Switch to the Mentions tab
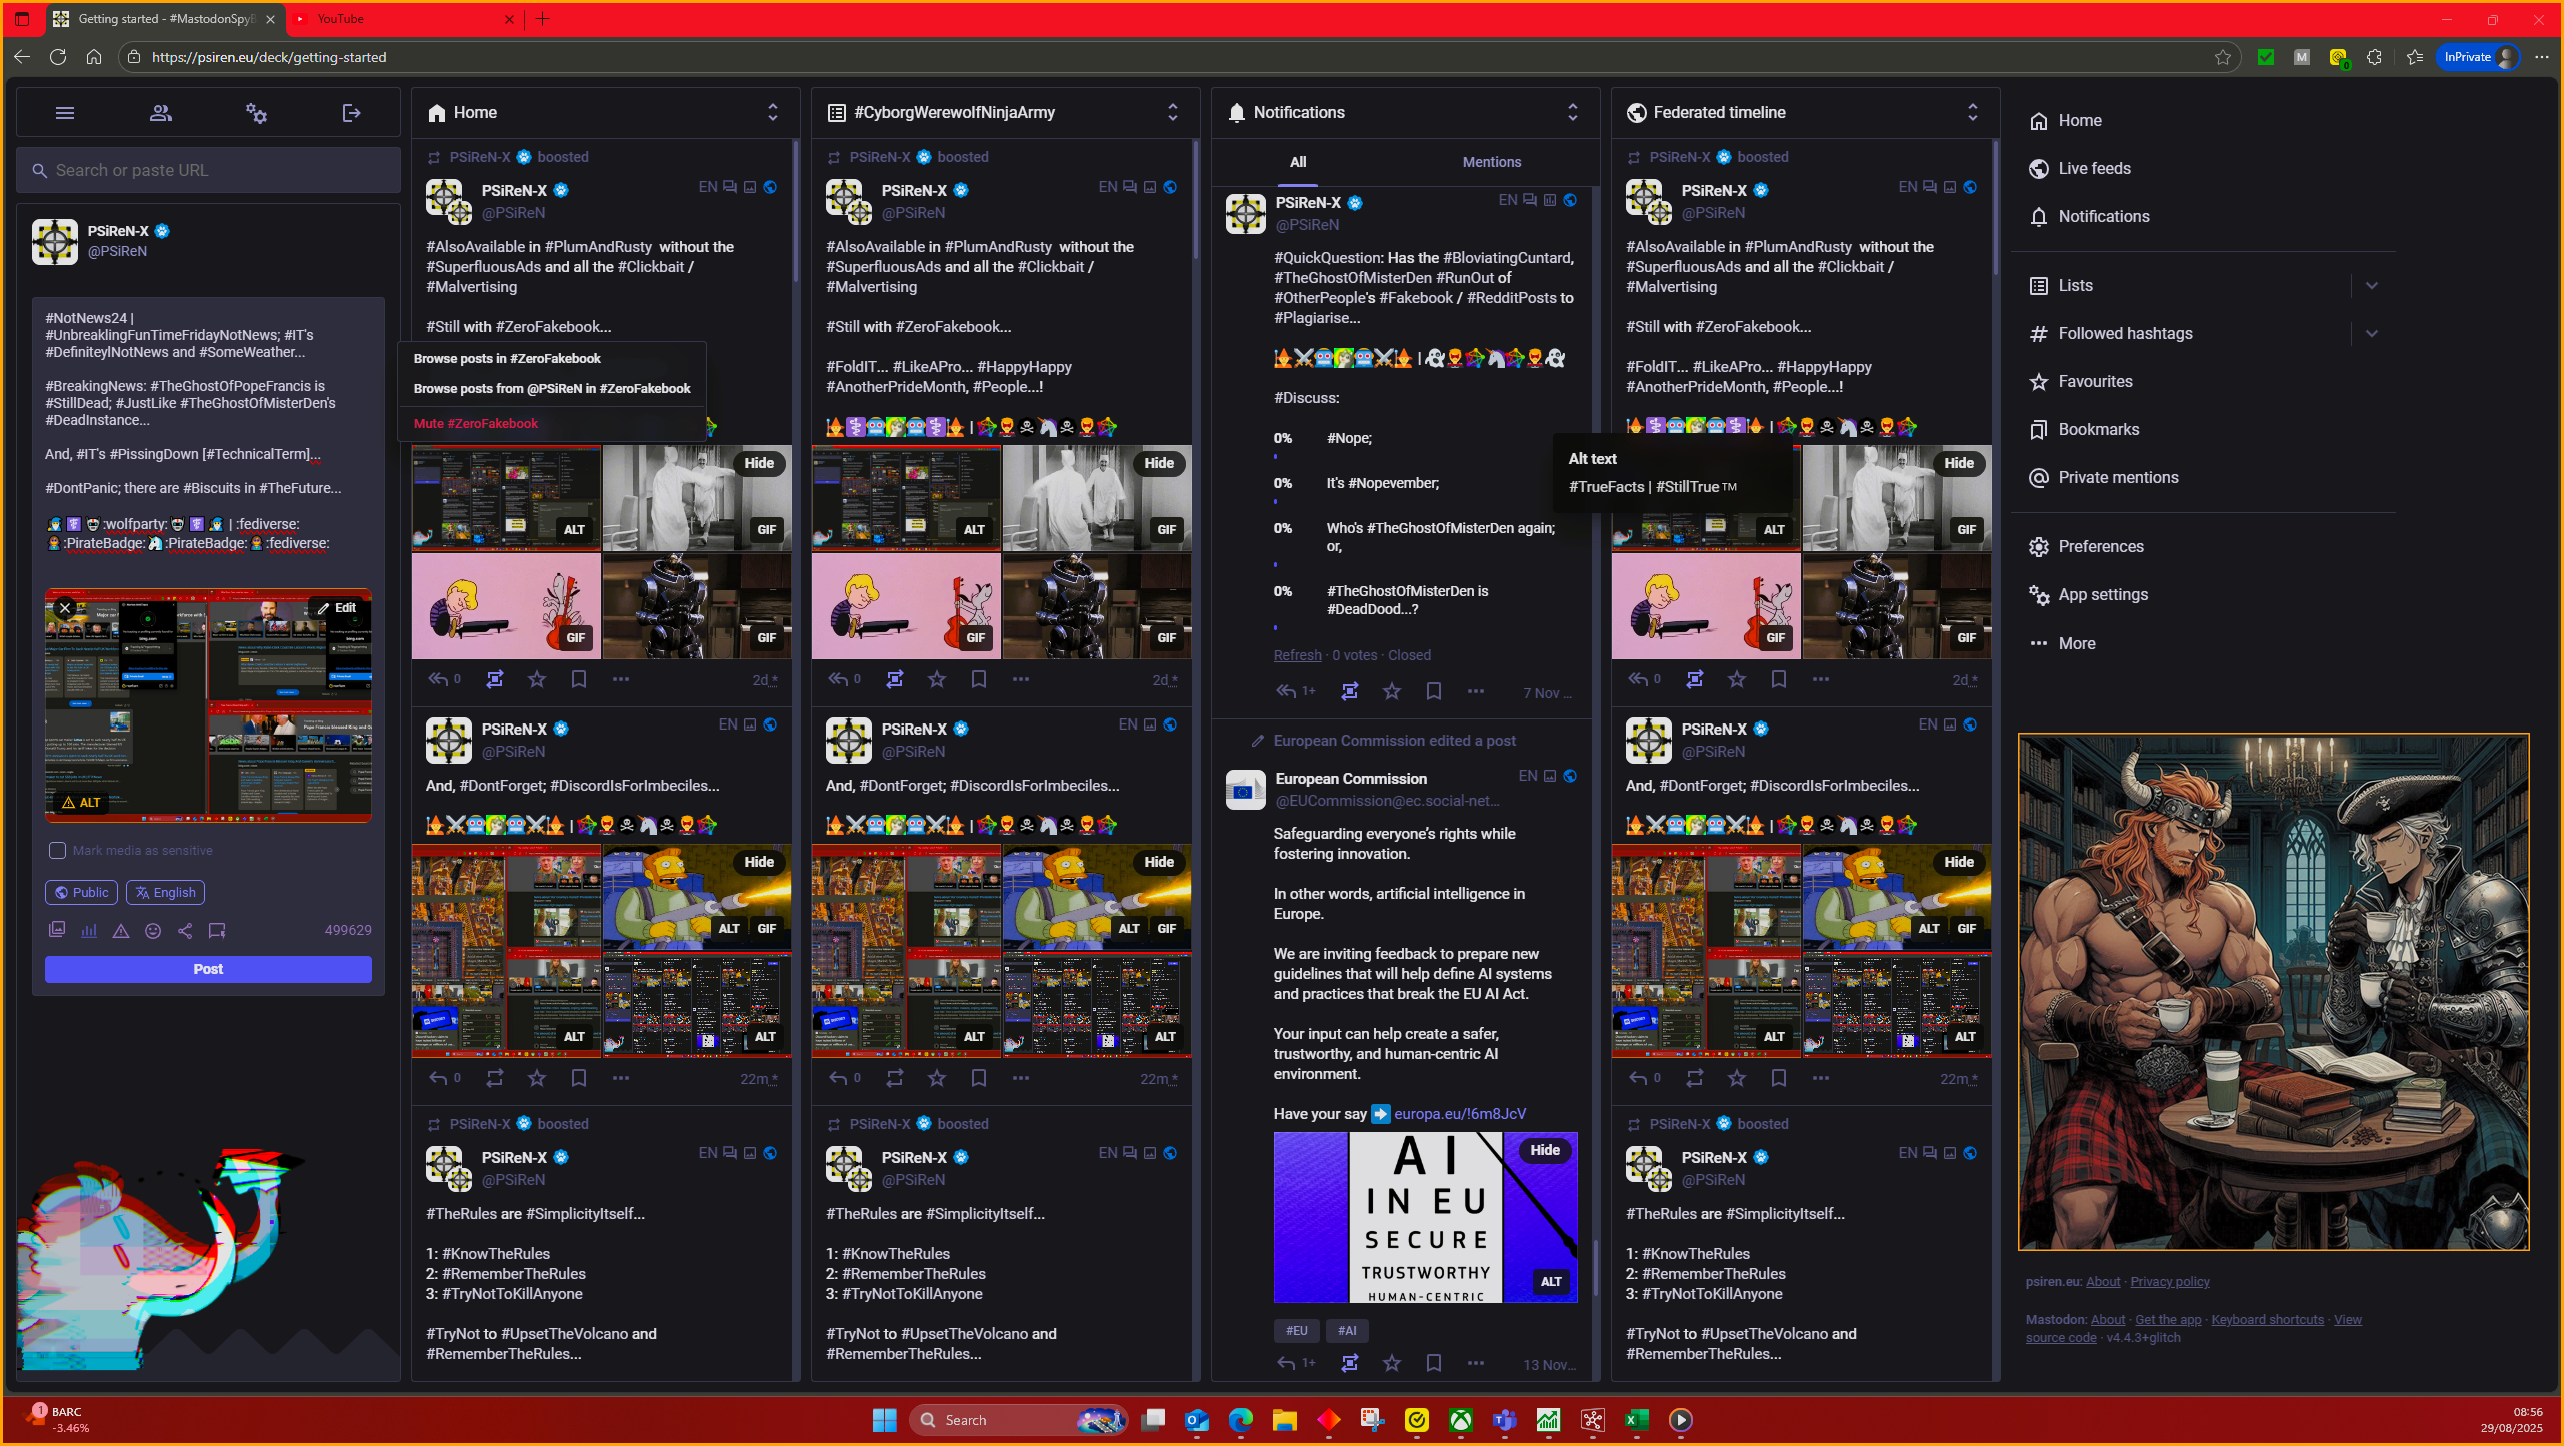Viewport: 2564px width, 1446px height. (x=1491, y=162)
